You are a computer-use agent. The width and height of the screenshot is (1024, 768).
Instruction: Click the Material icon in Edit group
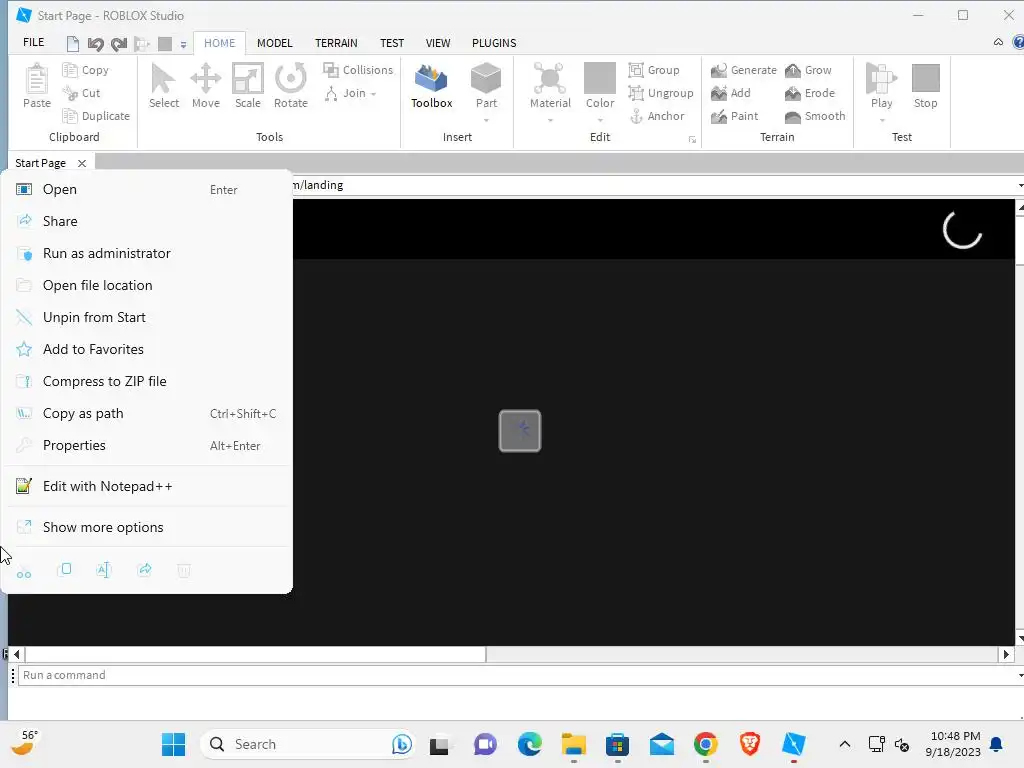550,78
